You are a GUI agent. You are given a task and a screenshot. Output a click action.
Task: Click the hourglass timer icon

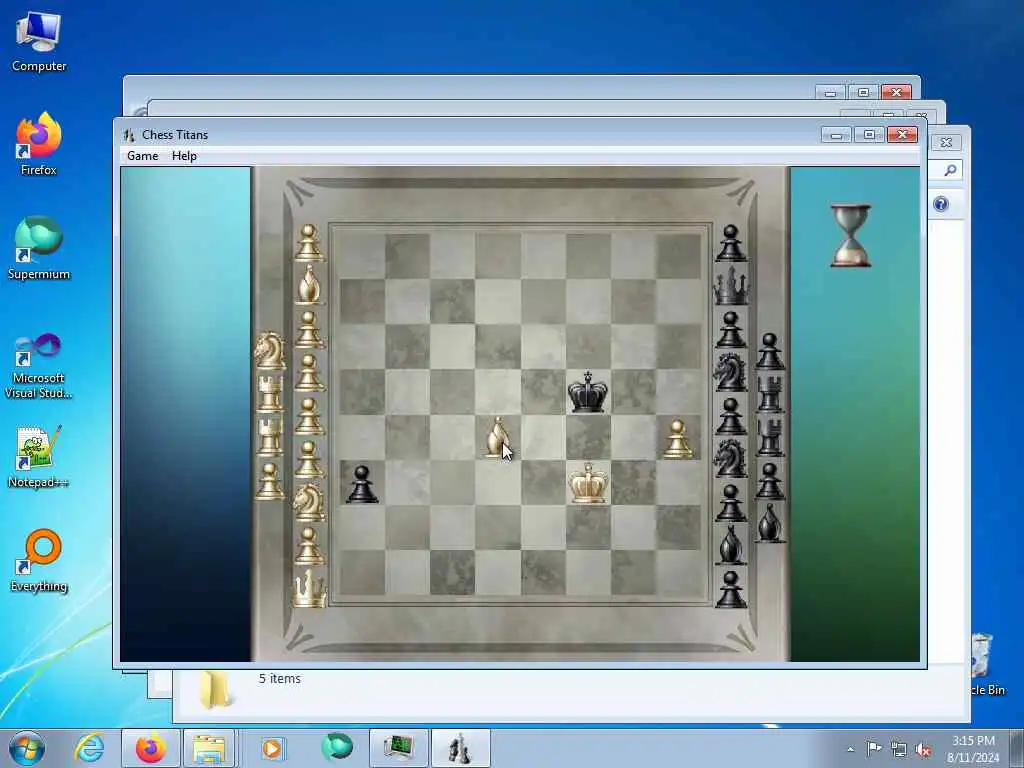850,236
